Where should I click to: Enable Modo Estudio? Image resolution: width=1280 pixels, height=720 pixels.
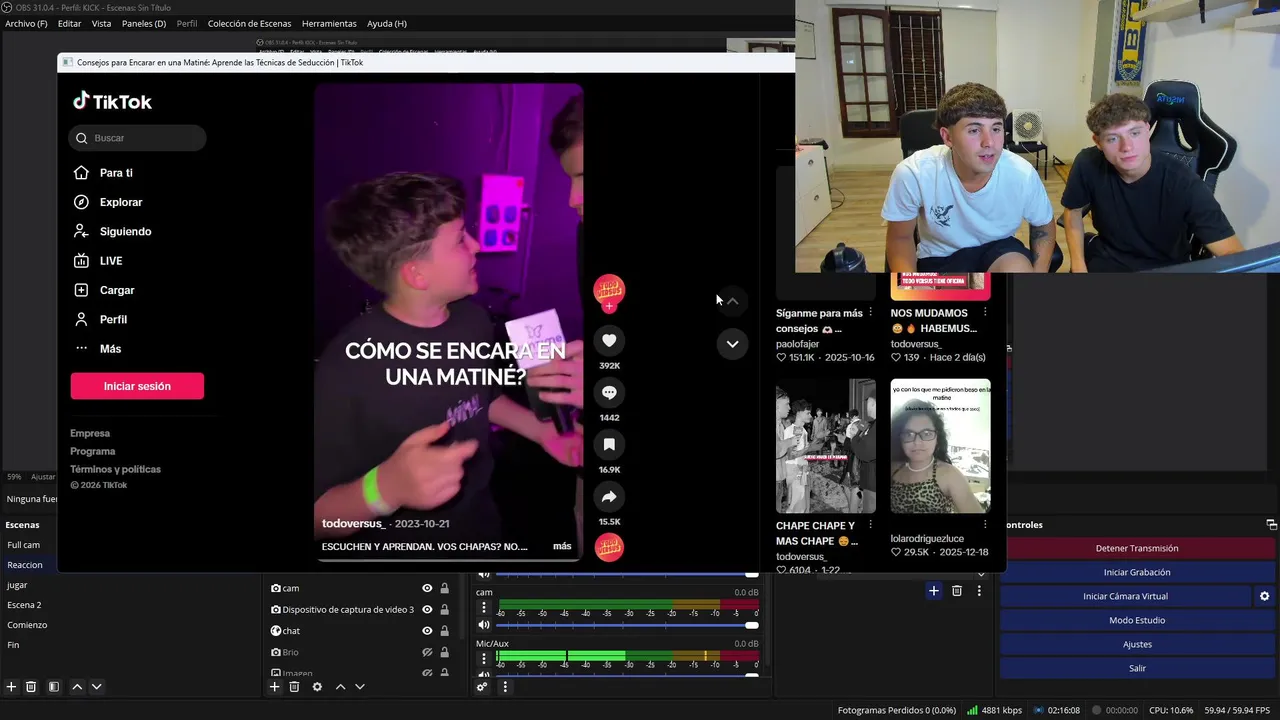click(x=1137, y=620)
